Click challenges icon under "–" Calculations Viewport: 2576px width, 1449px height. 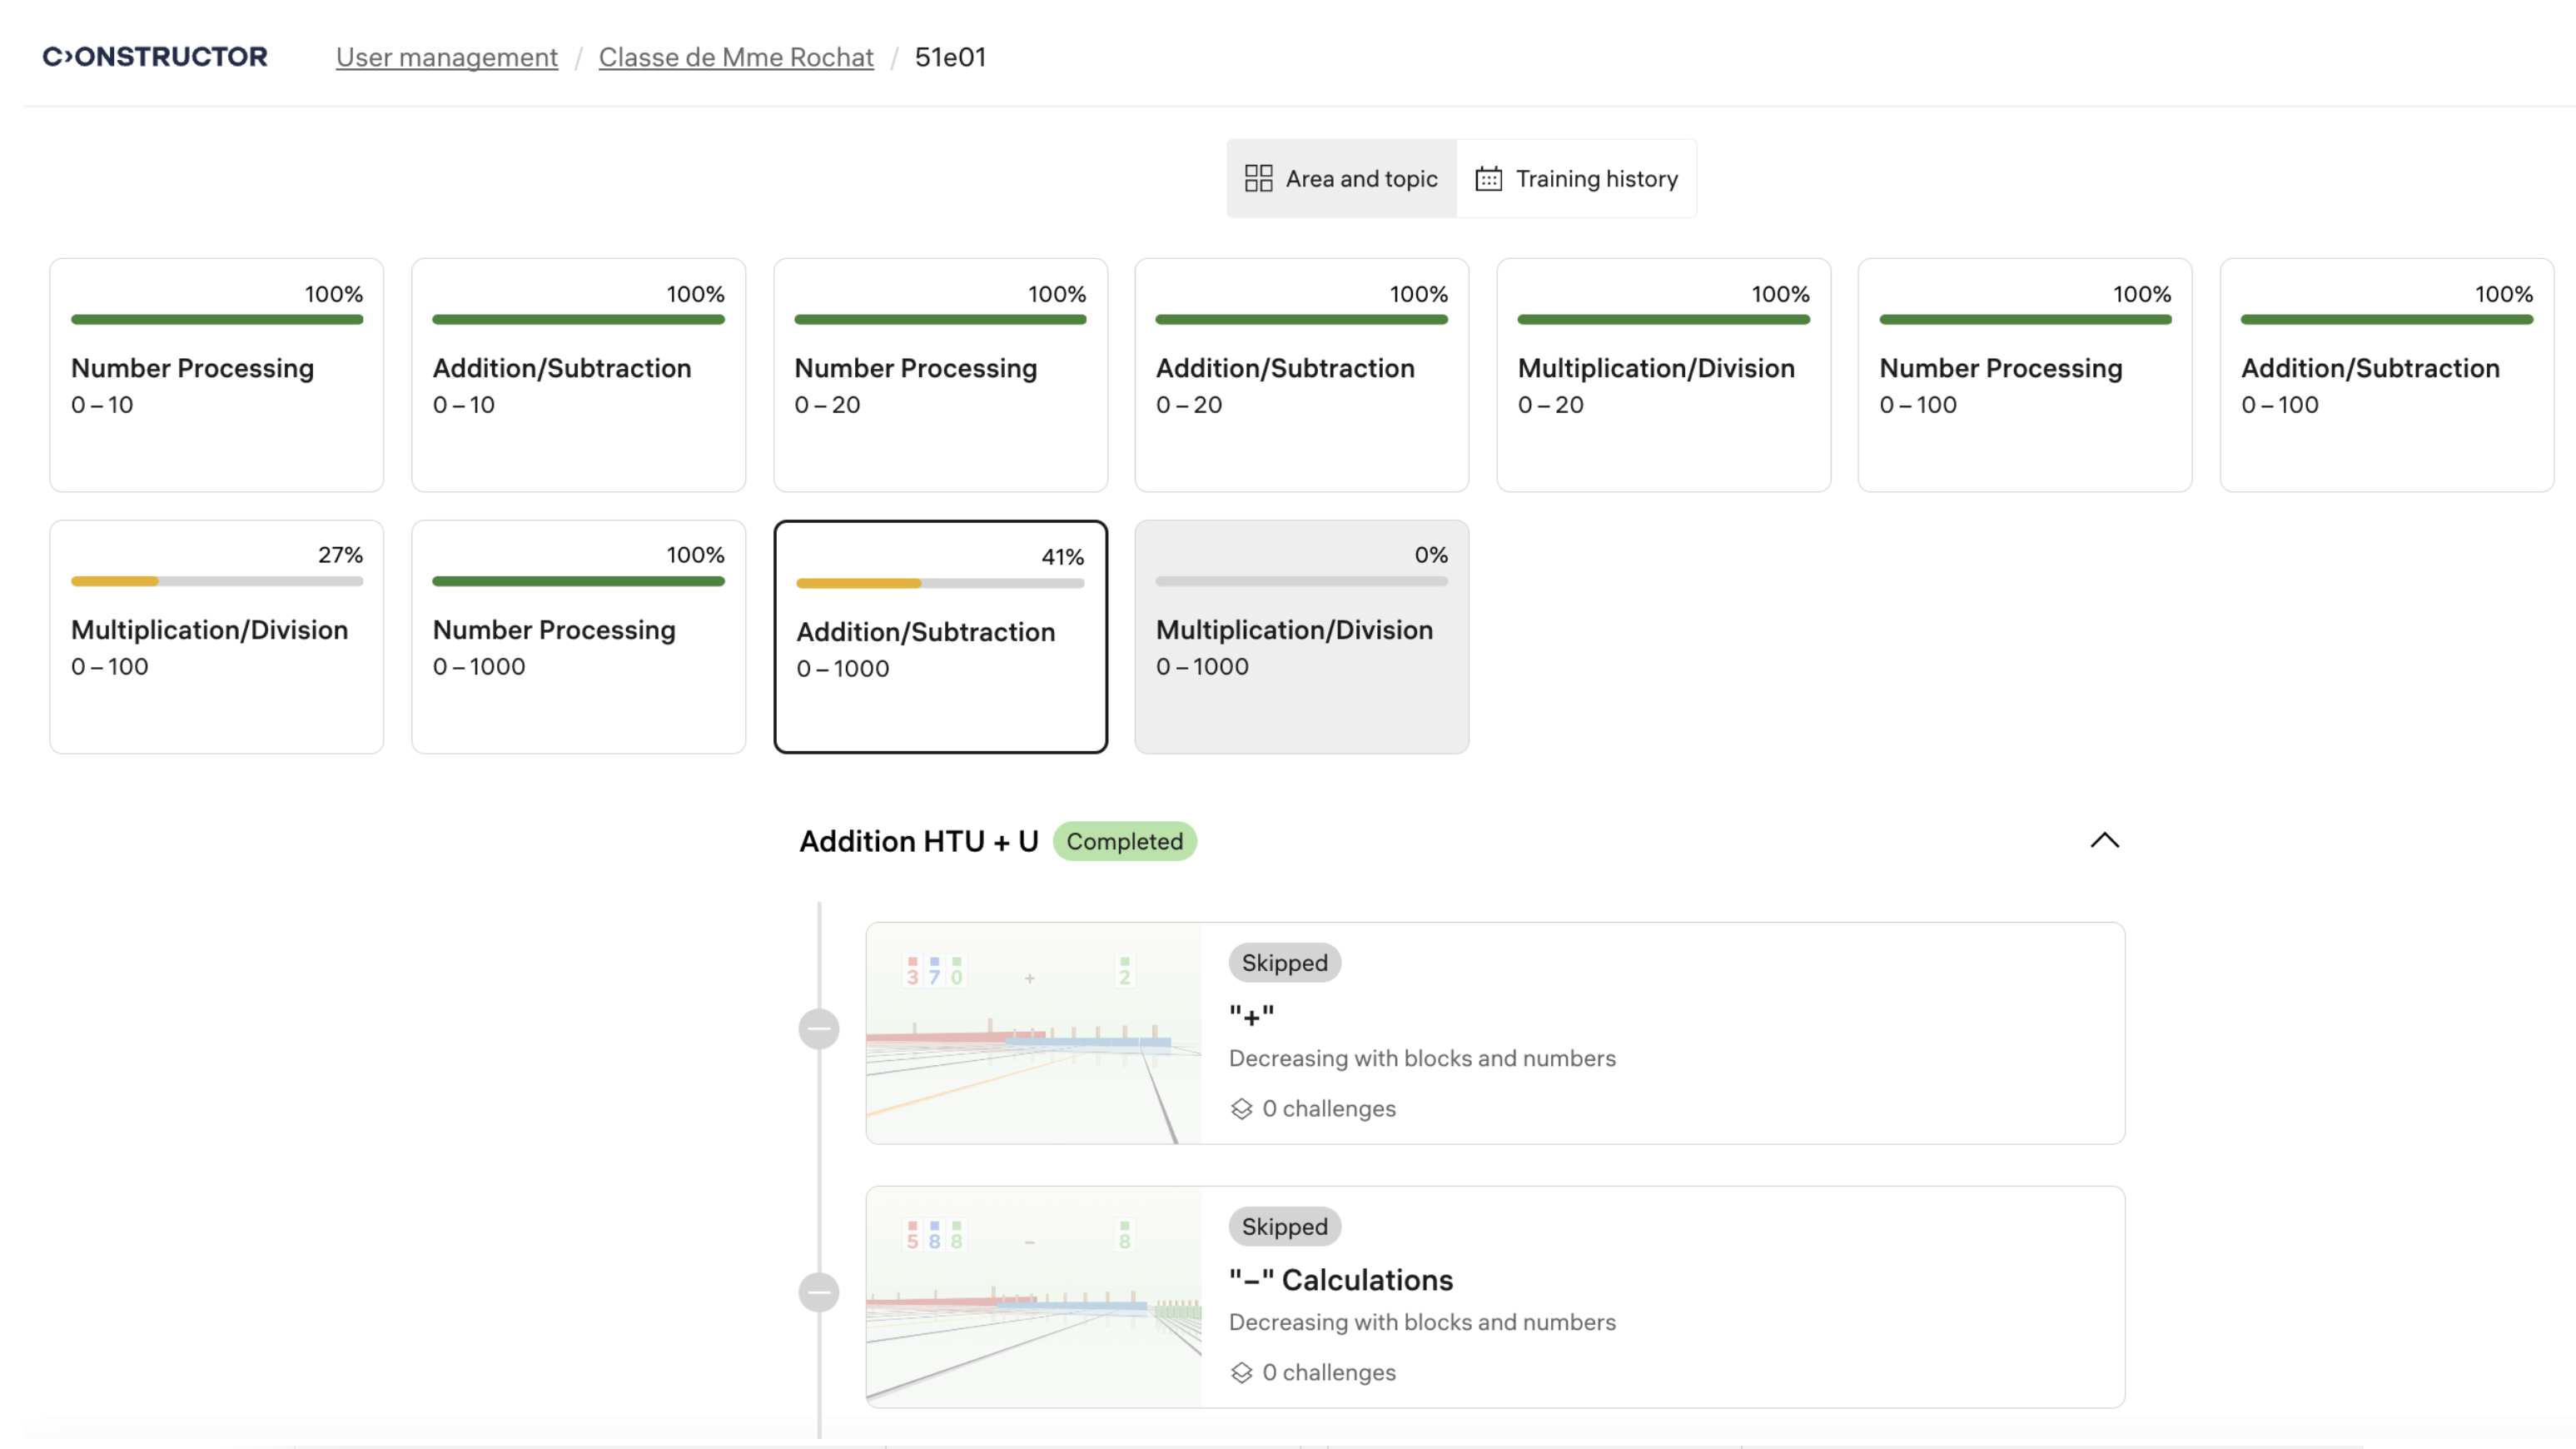1241,1373
